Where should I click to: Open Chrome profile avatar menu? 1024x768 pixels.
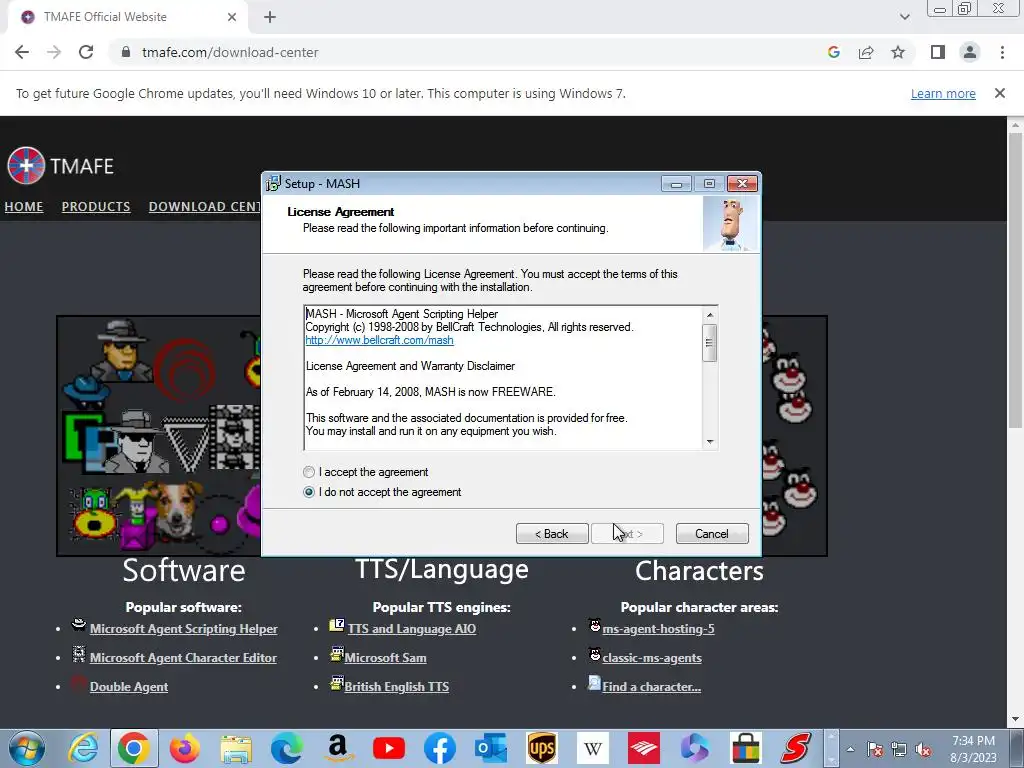970,52
